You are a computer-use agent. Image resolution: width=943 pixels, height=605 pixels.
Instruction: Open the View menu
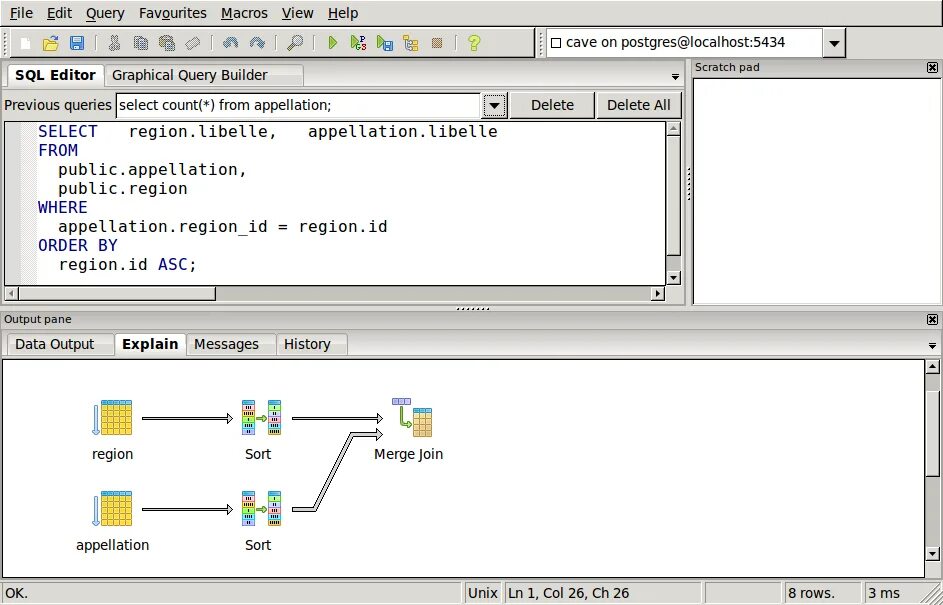pyautogui.click(x=297, y=13)
